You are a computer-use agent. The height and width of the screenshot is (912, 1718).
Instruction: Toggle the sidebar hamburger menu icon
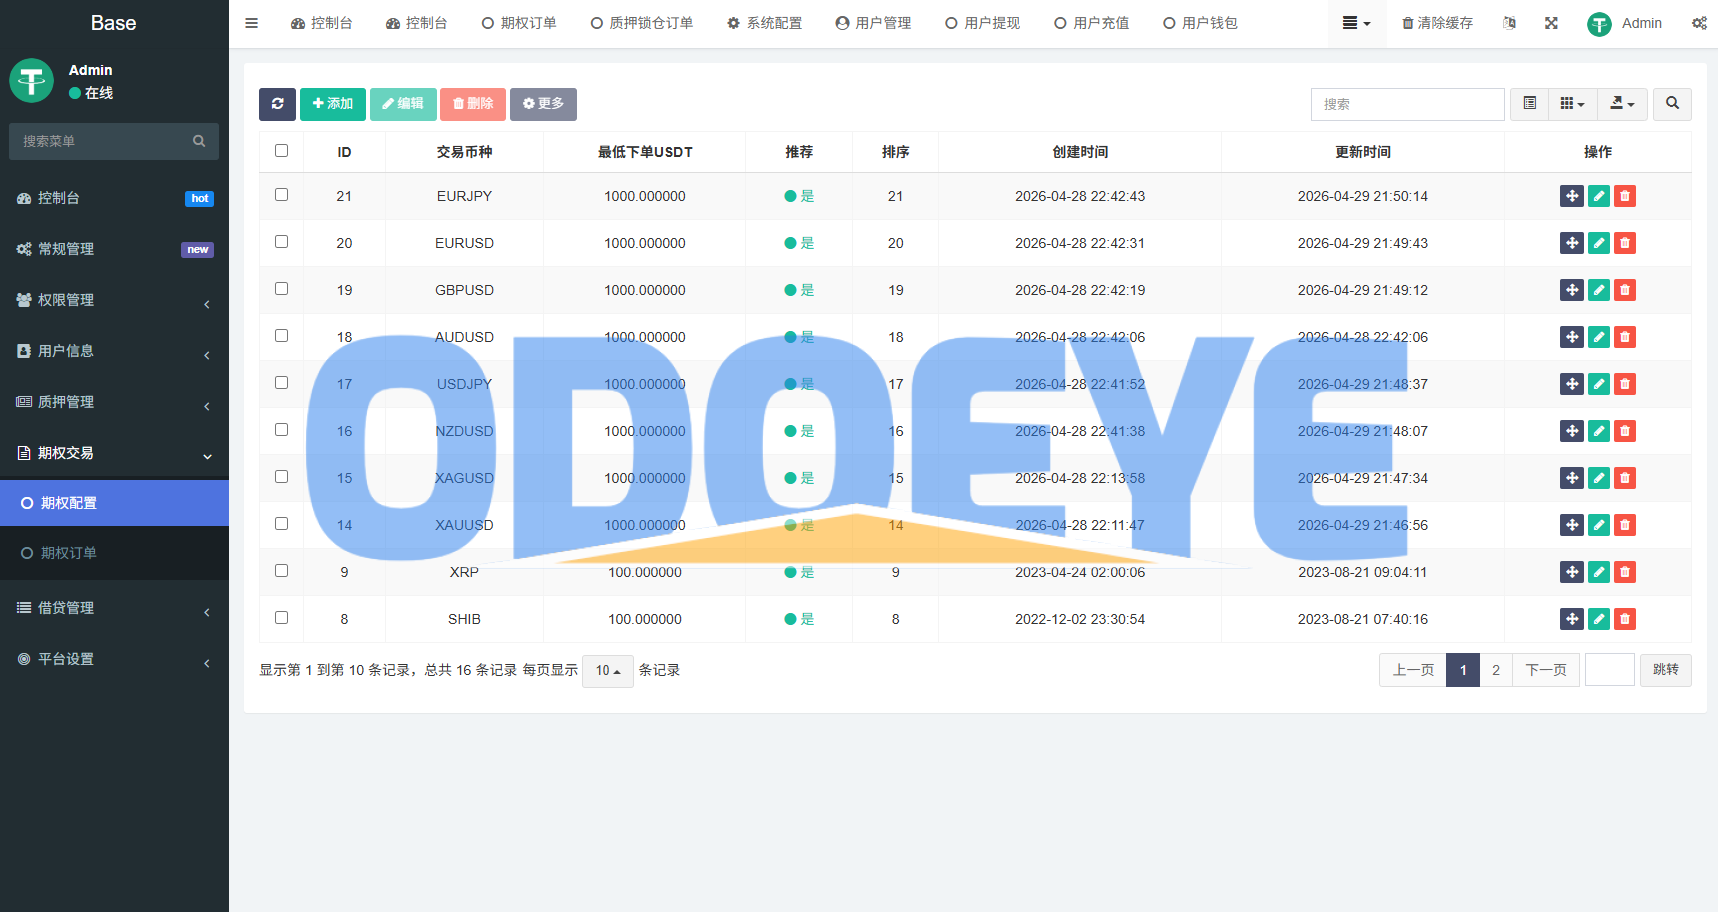pyautogui.click(x=252, y=23)
